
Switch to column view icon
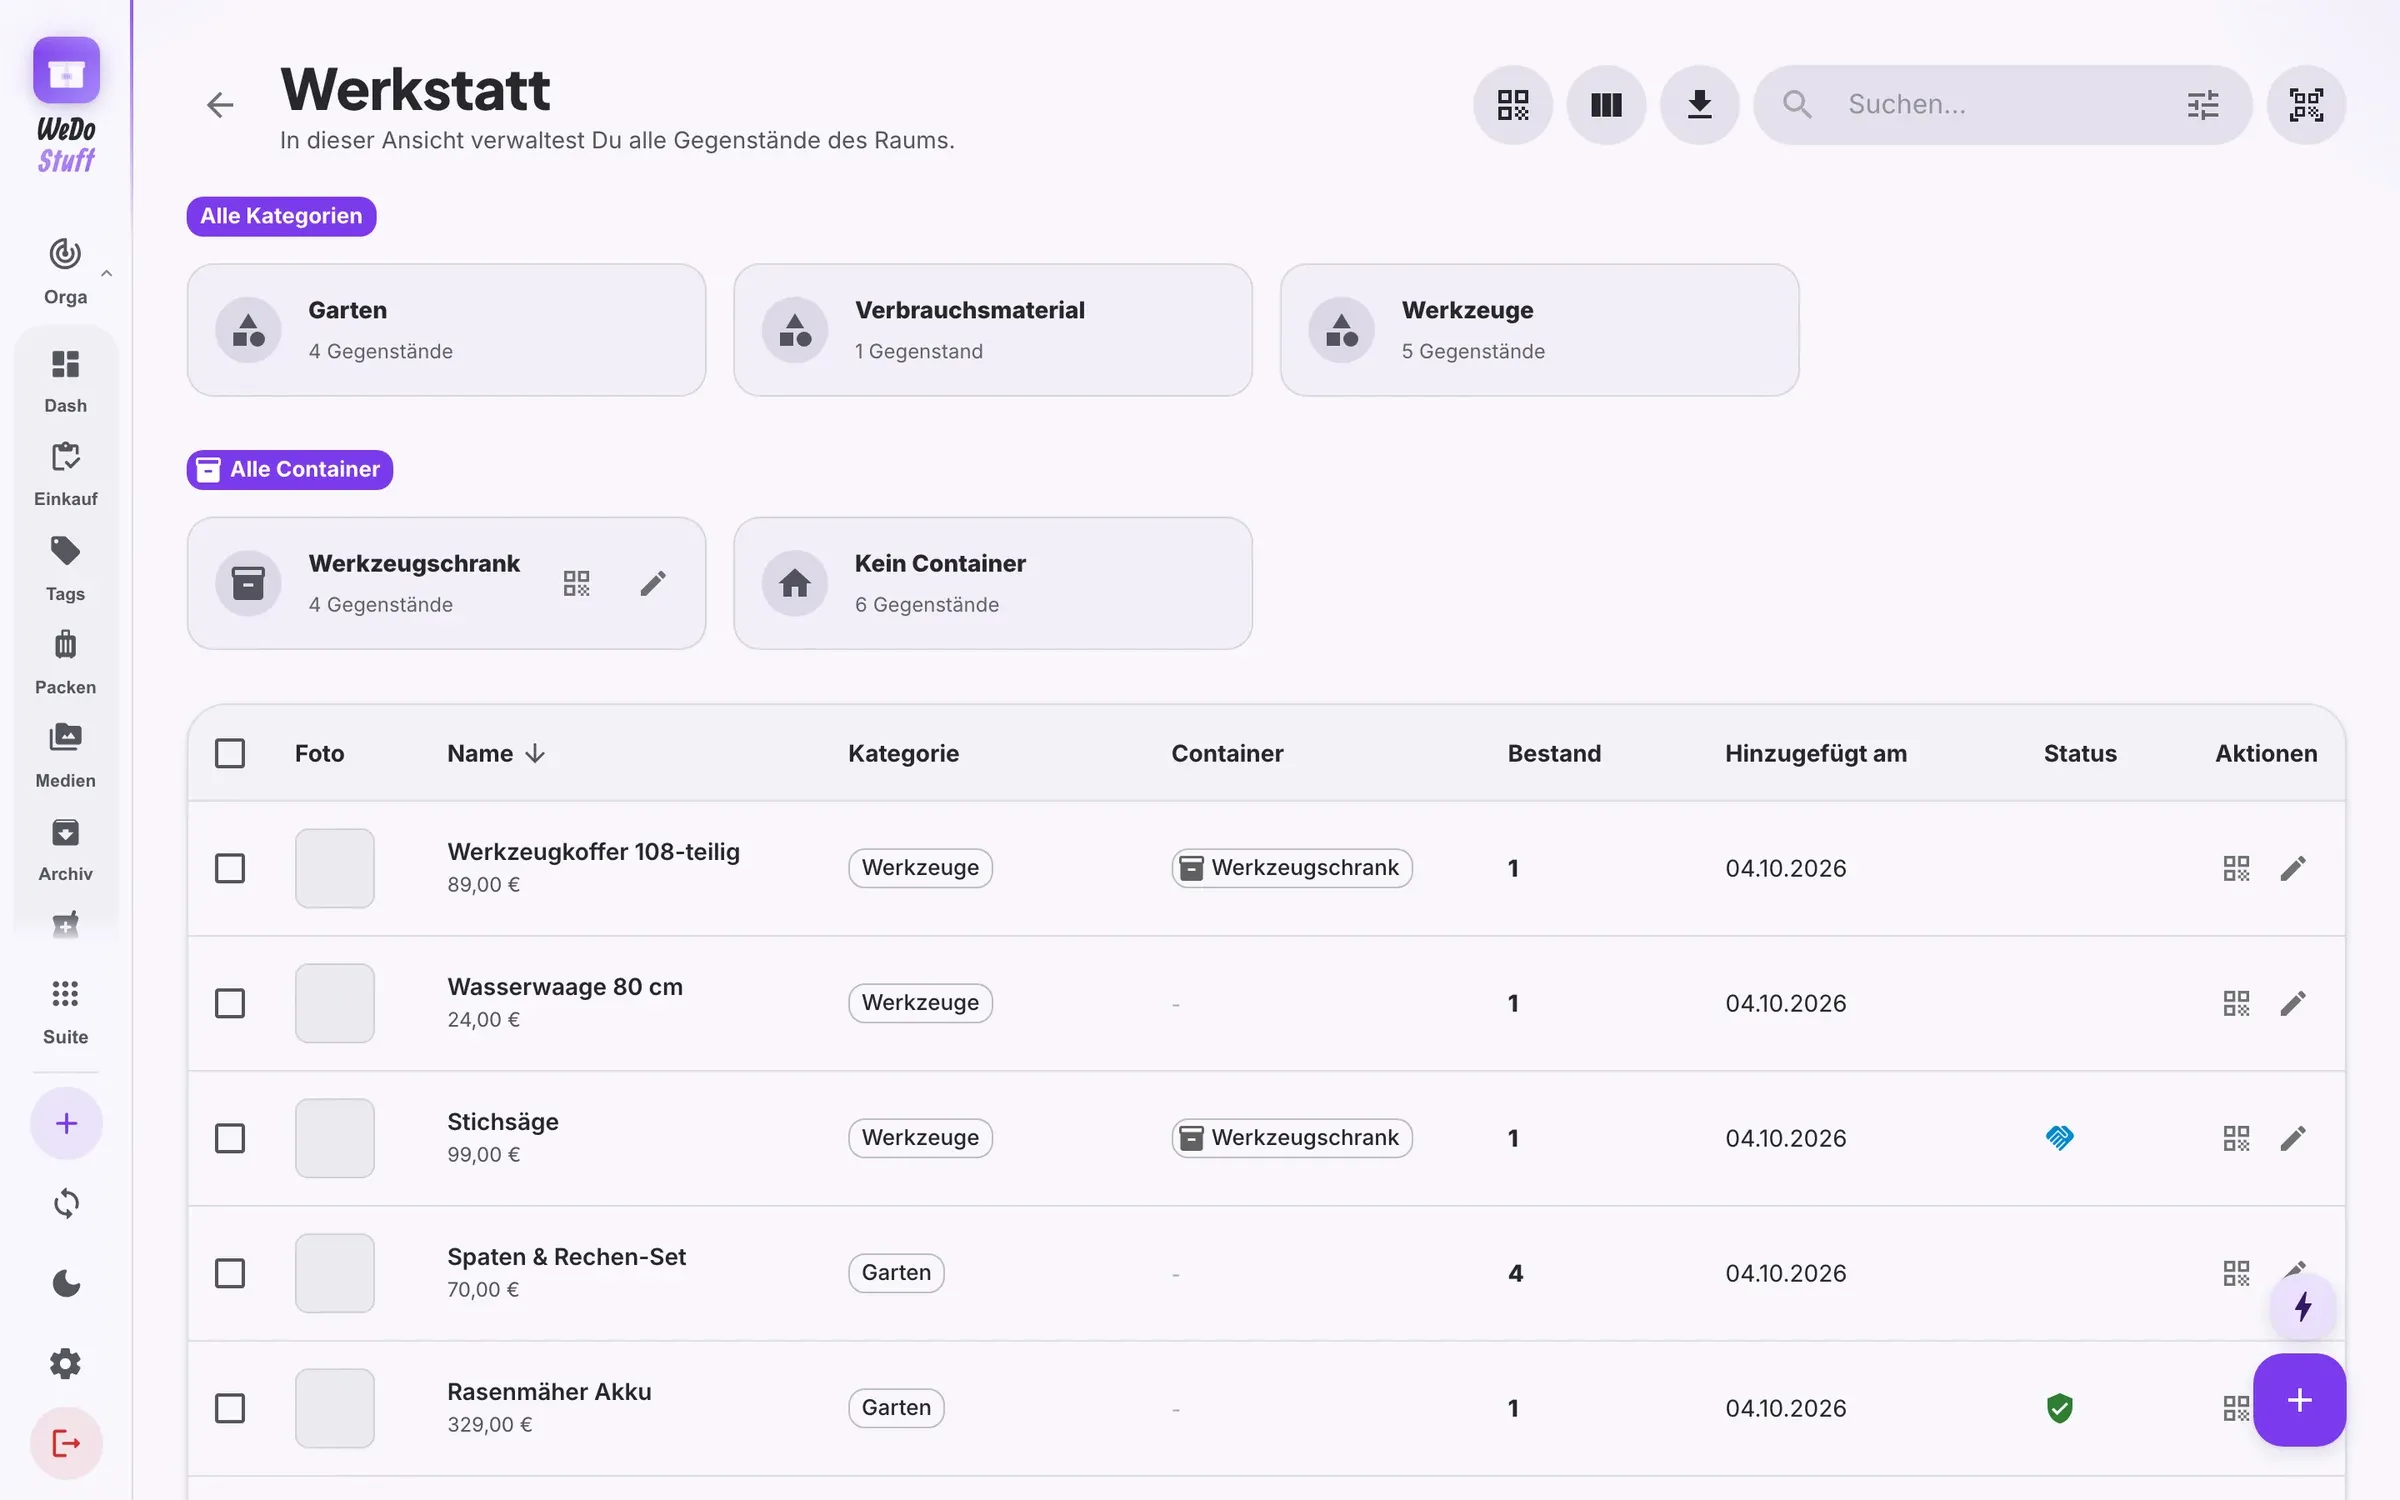(1606, 105)
